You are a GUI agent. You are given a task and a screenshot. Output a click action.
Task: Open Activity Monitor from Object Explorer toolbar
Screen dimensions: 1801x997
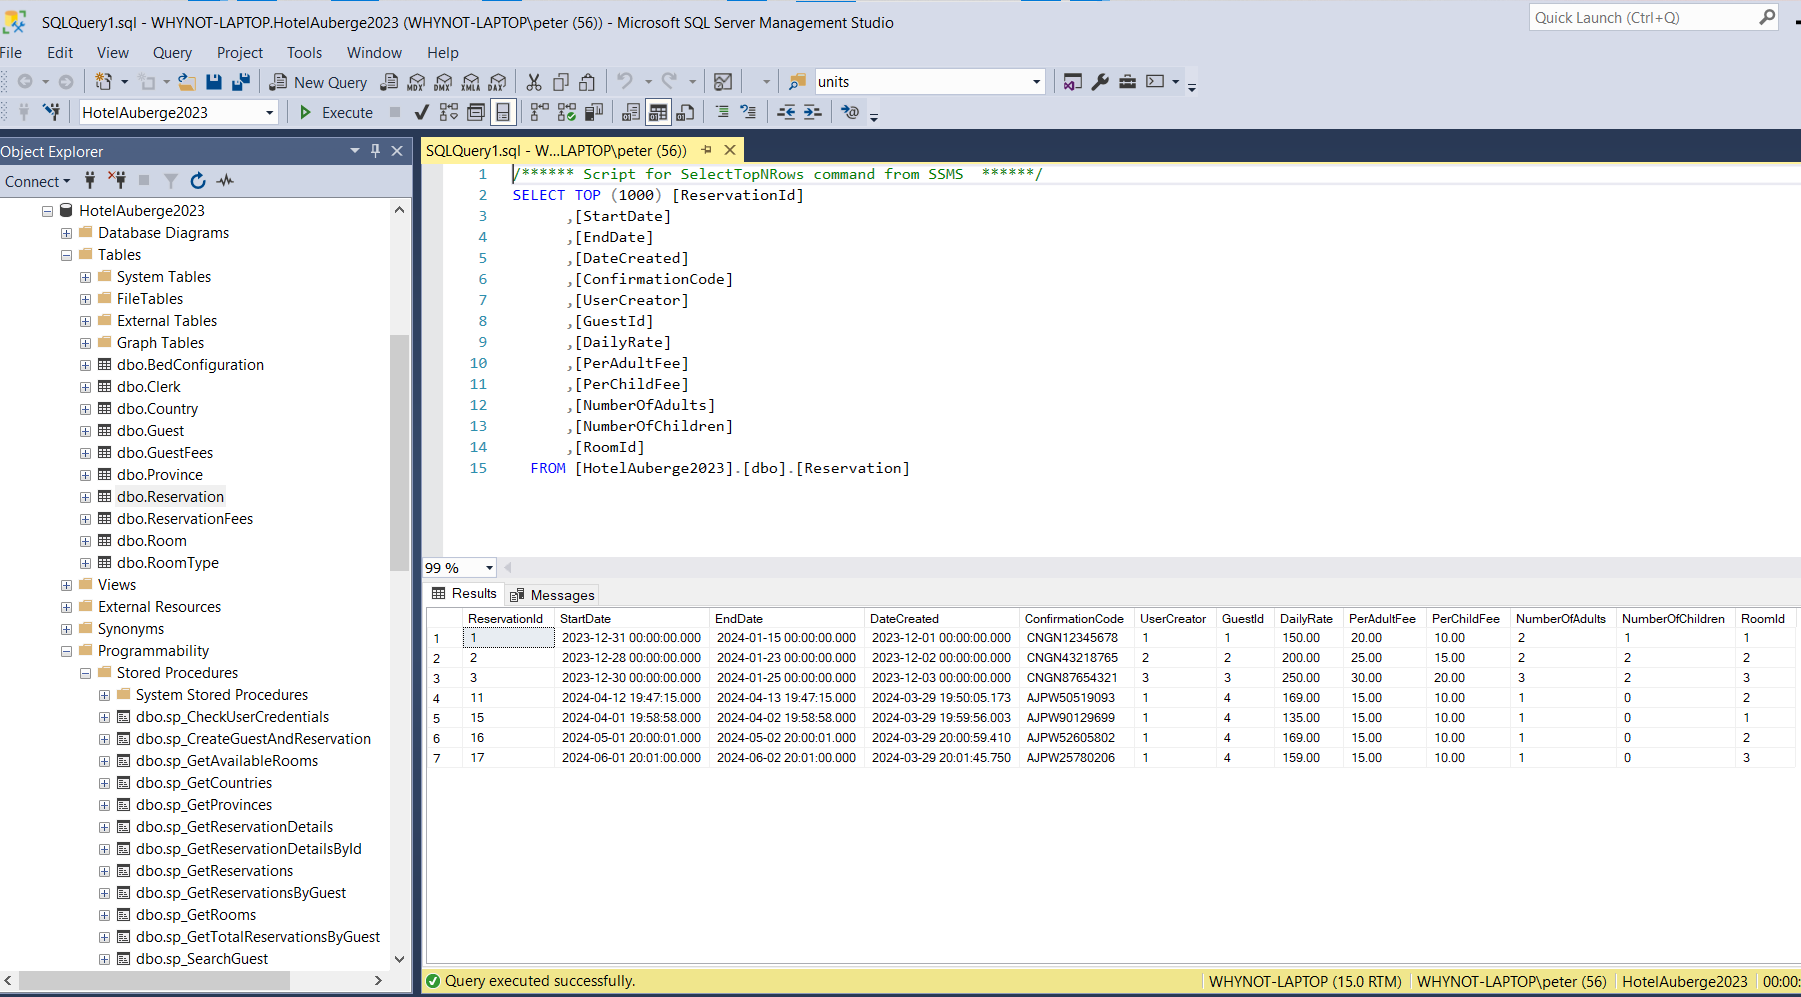[x=225, y=181]
